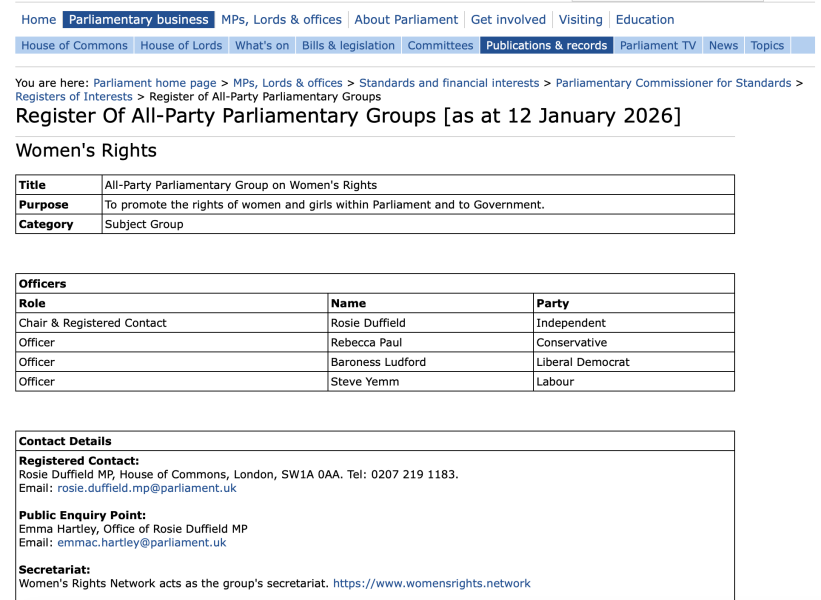Open the Home navigation tab
Viewport: 821px width, 600px height.
(39, 19)
